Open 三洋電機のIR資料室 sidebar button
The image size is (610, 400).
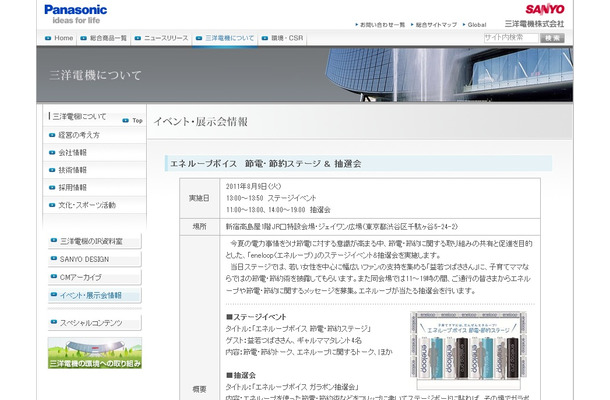click(x=94, y=241)
